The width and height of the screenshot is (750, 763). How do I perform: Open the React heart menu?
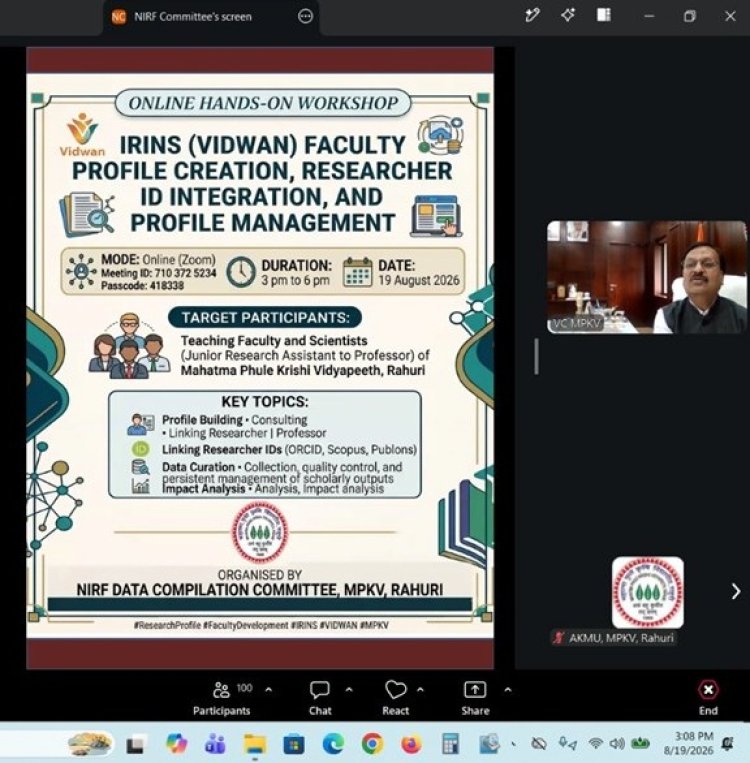395,699
